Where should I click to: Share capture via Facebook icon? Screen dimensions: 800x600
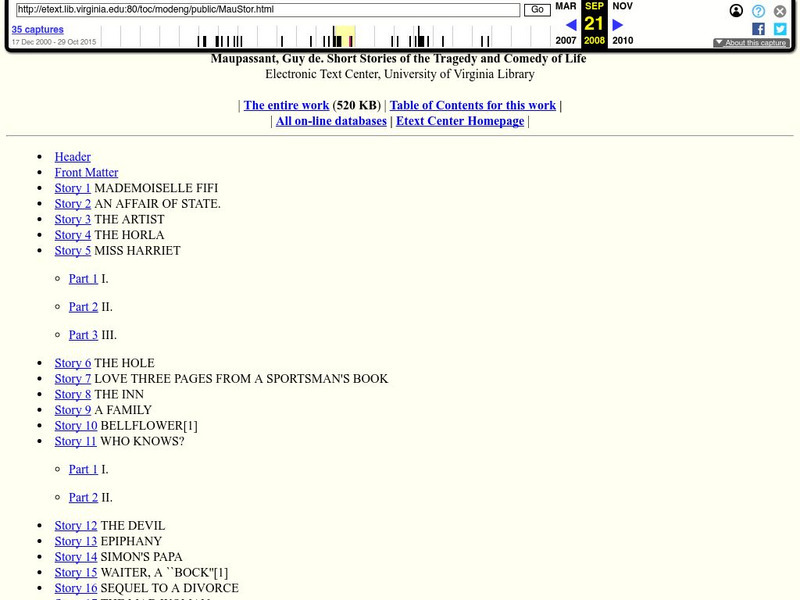coord(758,29)
